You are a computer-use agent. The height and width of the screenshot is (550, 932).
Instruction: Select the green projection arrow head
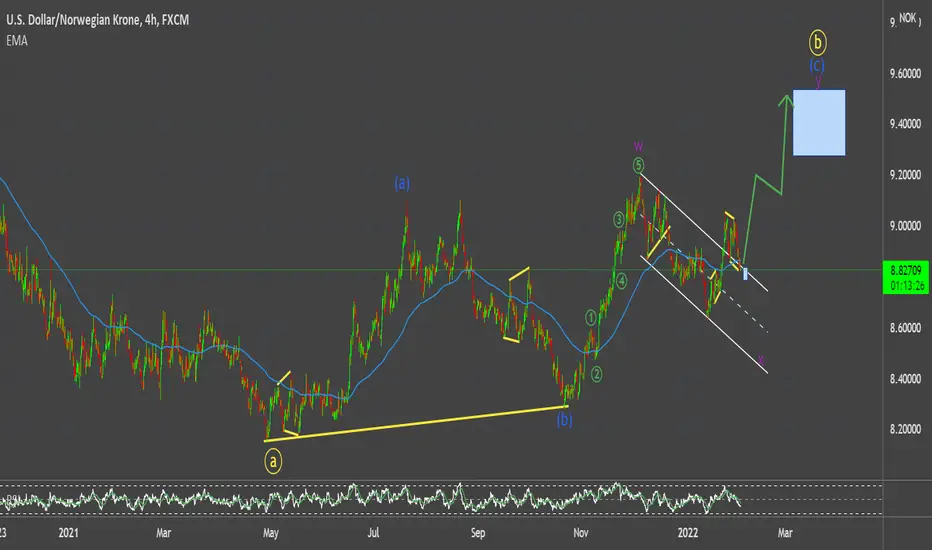pos(786,100)
